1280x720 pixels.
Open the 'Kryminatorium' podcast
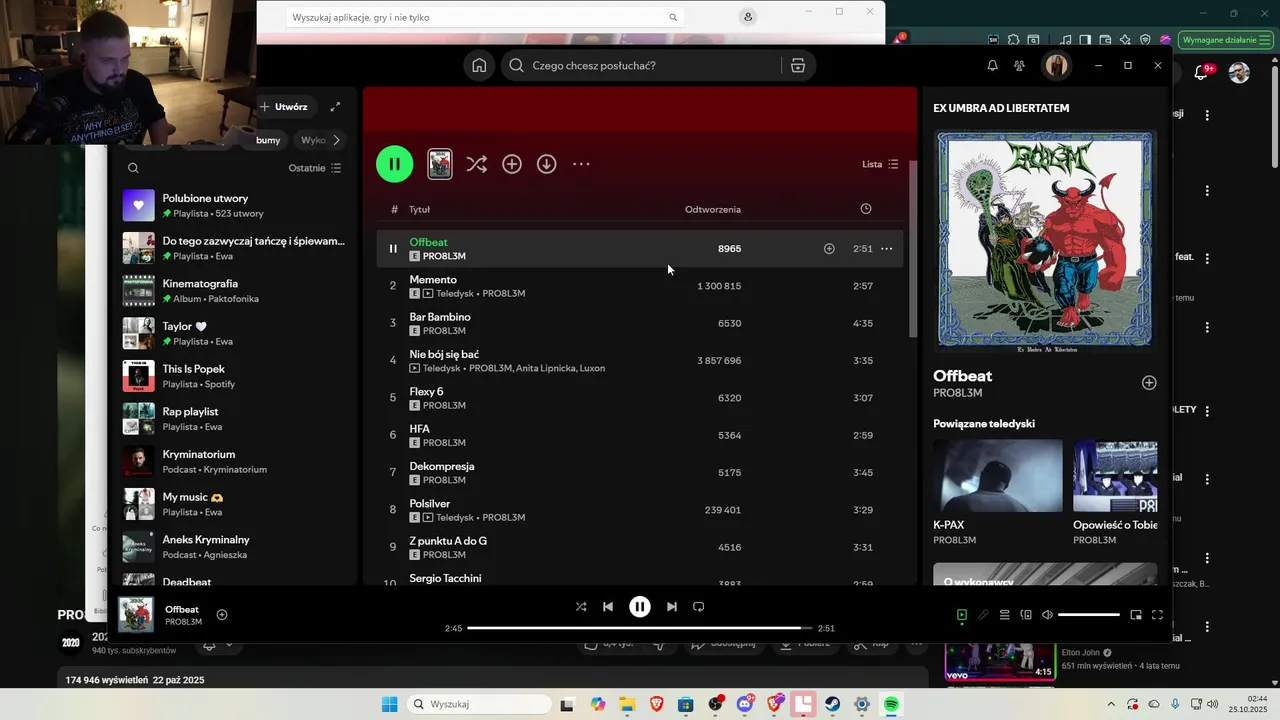pos(232,461)
